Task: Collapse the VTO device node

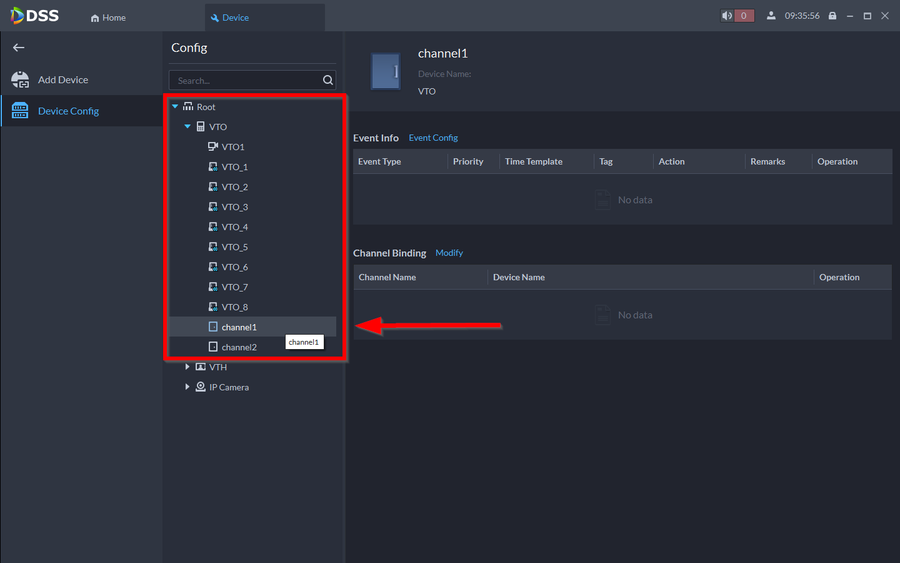Action: 188,126
